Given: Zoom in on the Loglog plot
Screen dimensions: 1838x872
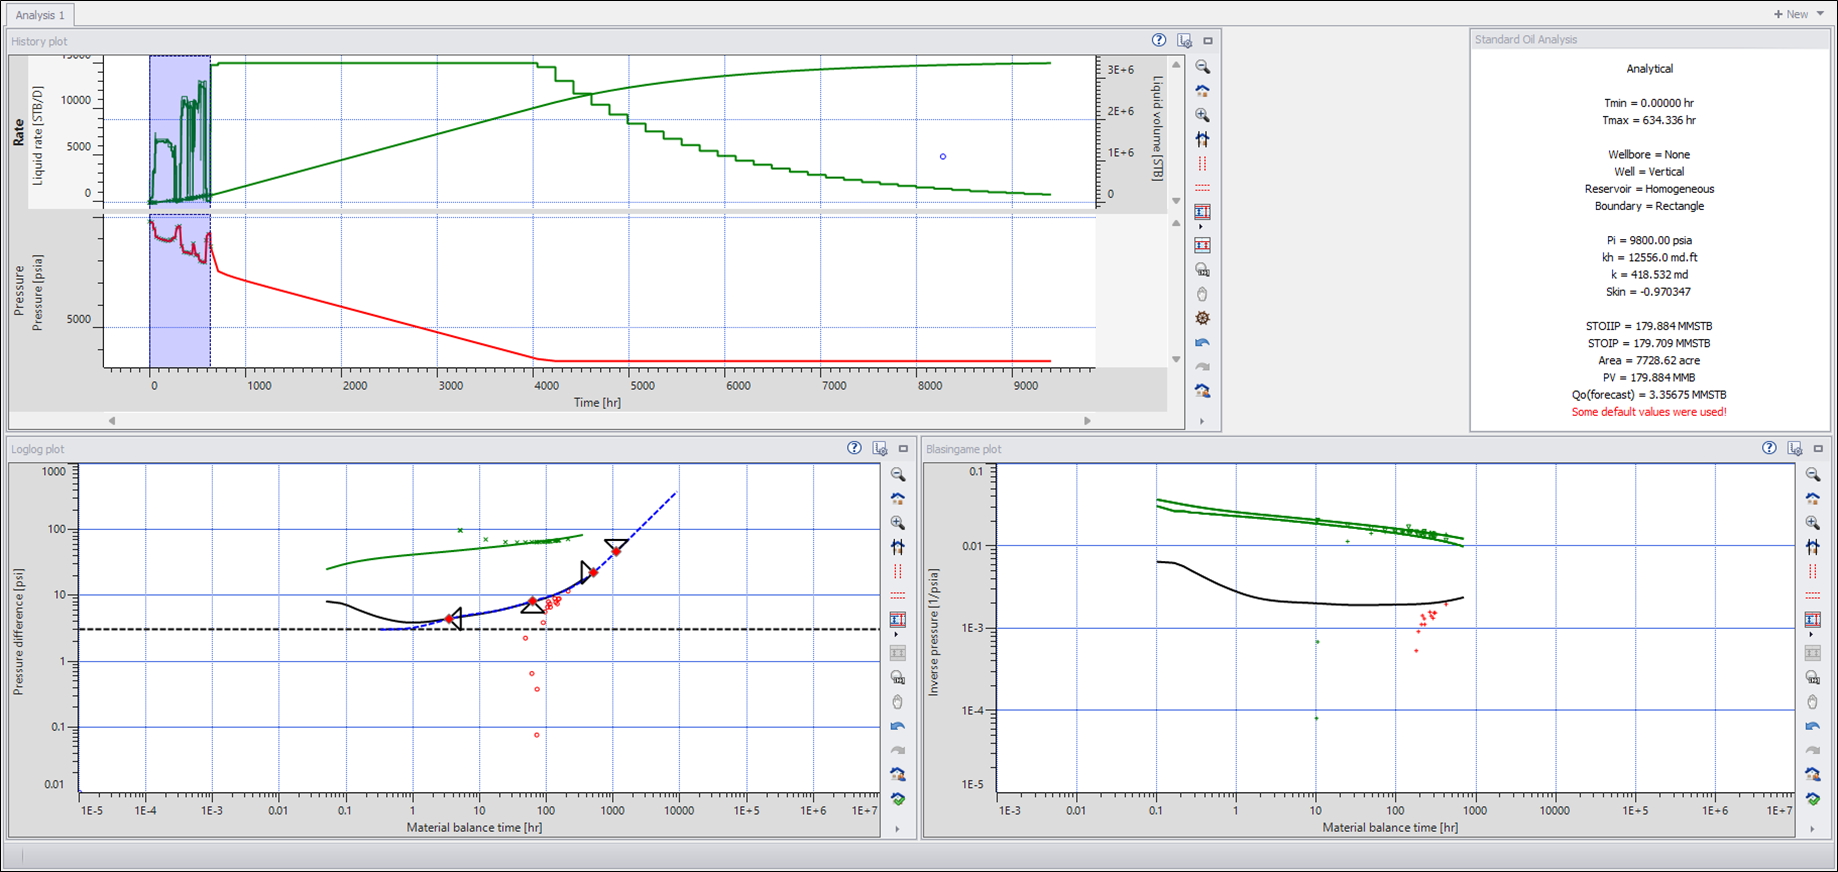Looking at the screenshot, I should click(897, 523).
